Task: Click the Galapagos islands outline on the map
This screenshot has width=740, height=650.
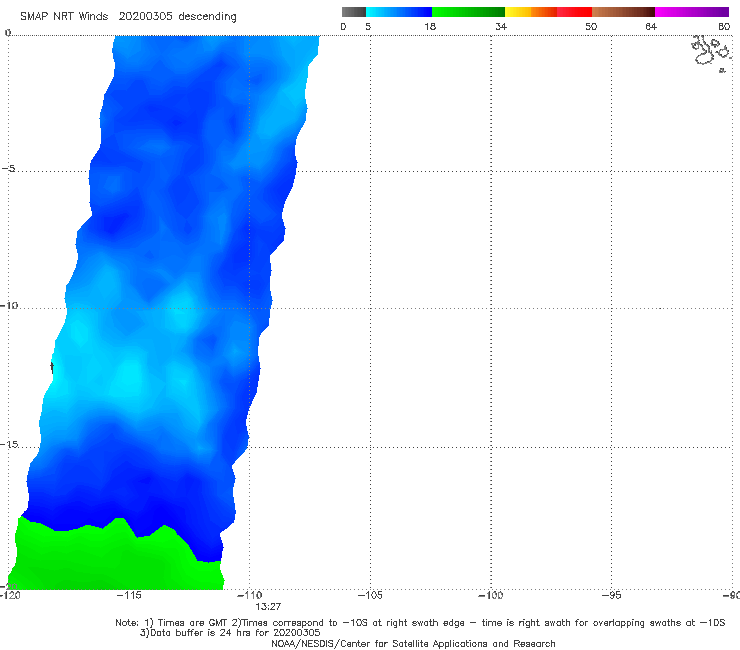Action: click(x=711, y=52)
